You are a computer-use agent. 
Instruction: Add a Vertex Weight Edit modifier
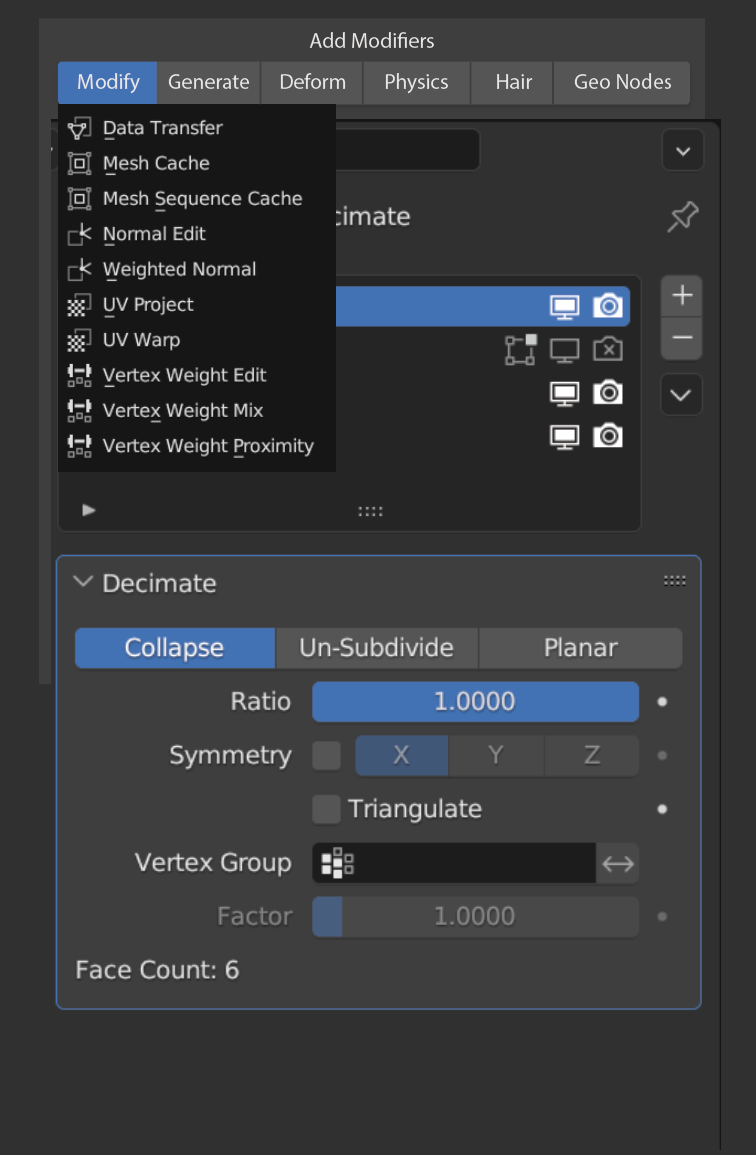click(x=197, y=375)
